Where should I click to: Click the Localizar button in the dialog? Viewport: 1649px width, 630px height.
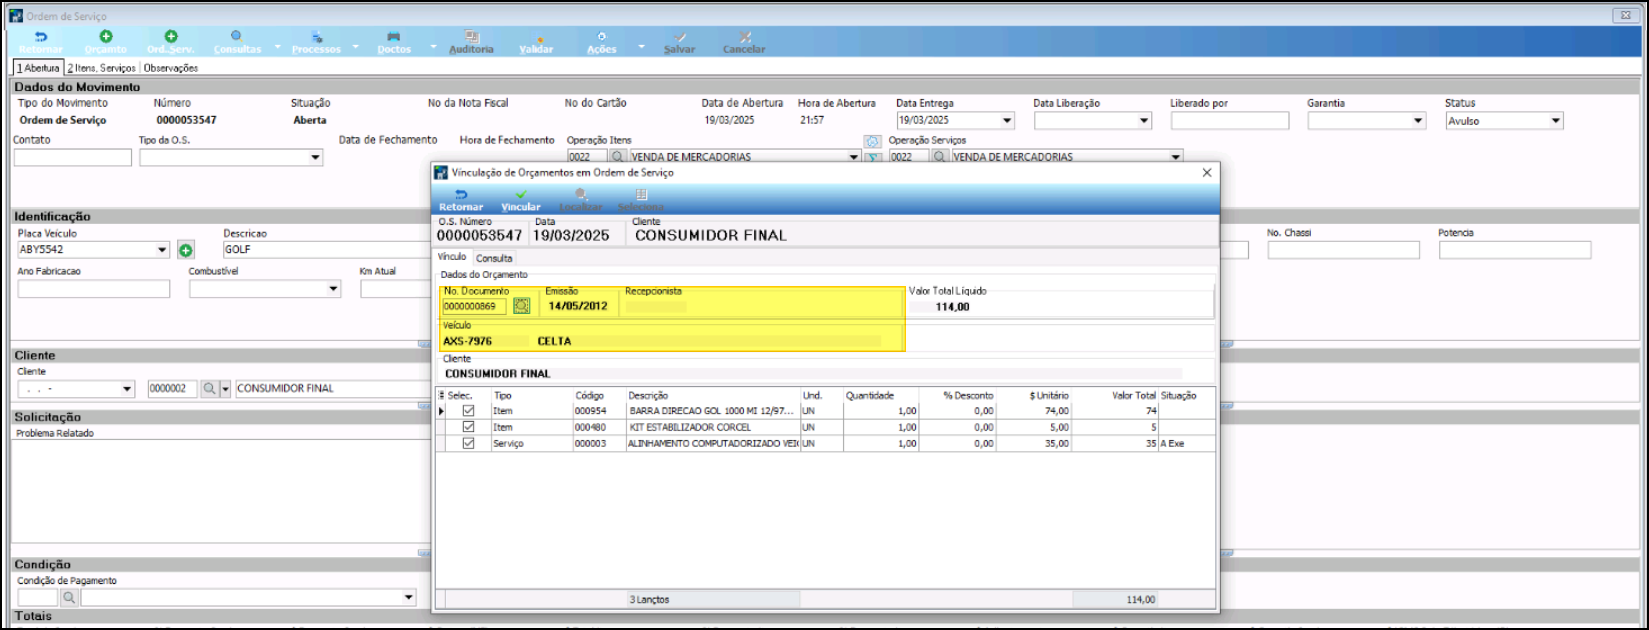pyautogui.click(x=581, y=200)
